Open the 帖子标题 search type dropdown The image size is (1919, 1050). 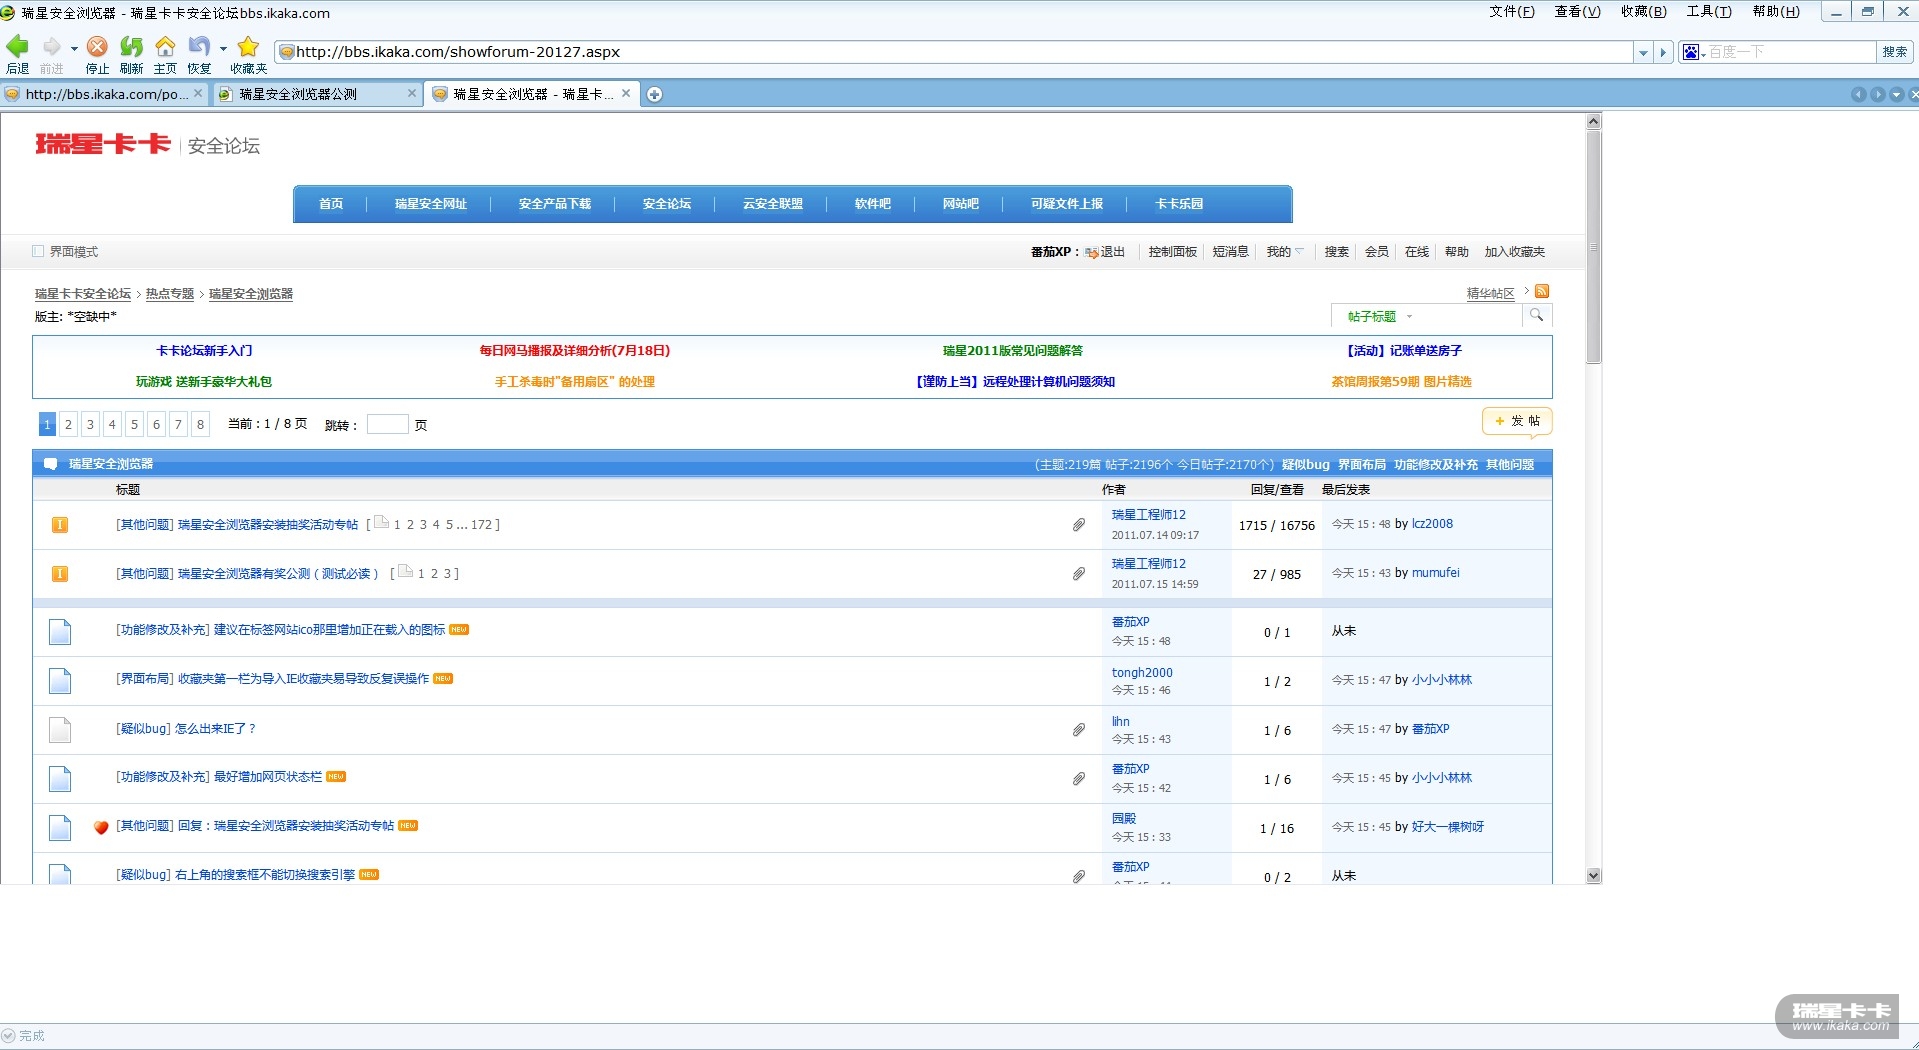(x=1380, y=317)
